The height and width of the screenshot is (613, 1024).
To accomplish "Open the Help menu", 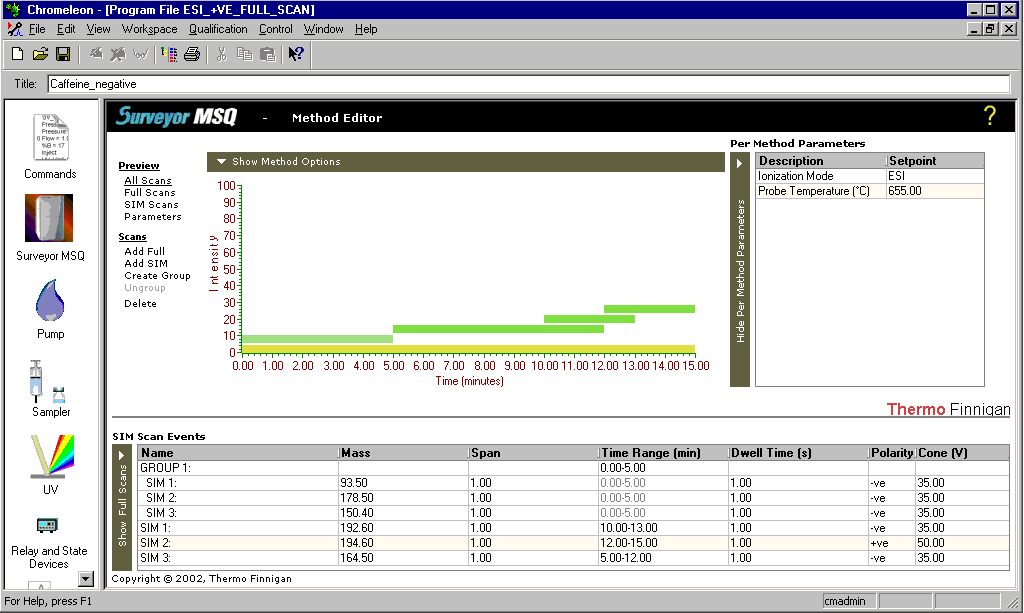I will (366, 29).
